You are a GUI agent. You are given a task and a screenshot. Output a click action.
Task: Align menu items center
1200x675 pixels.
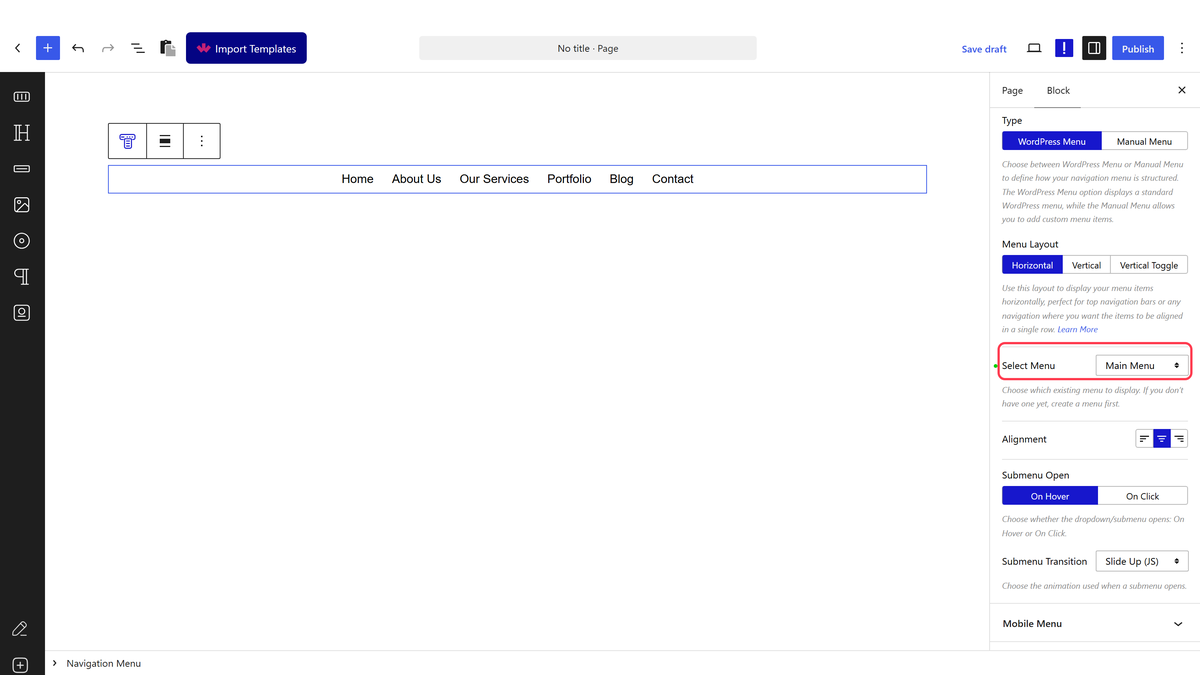[1162, 439]
